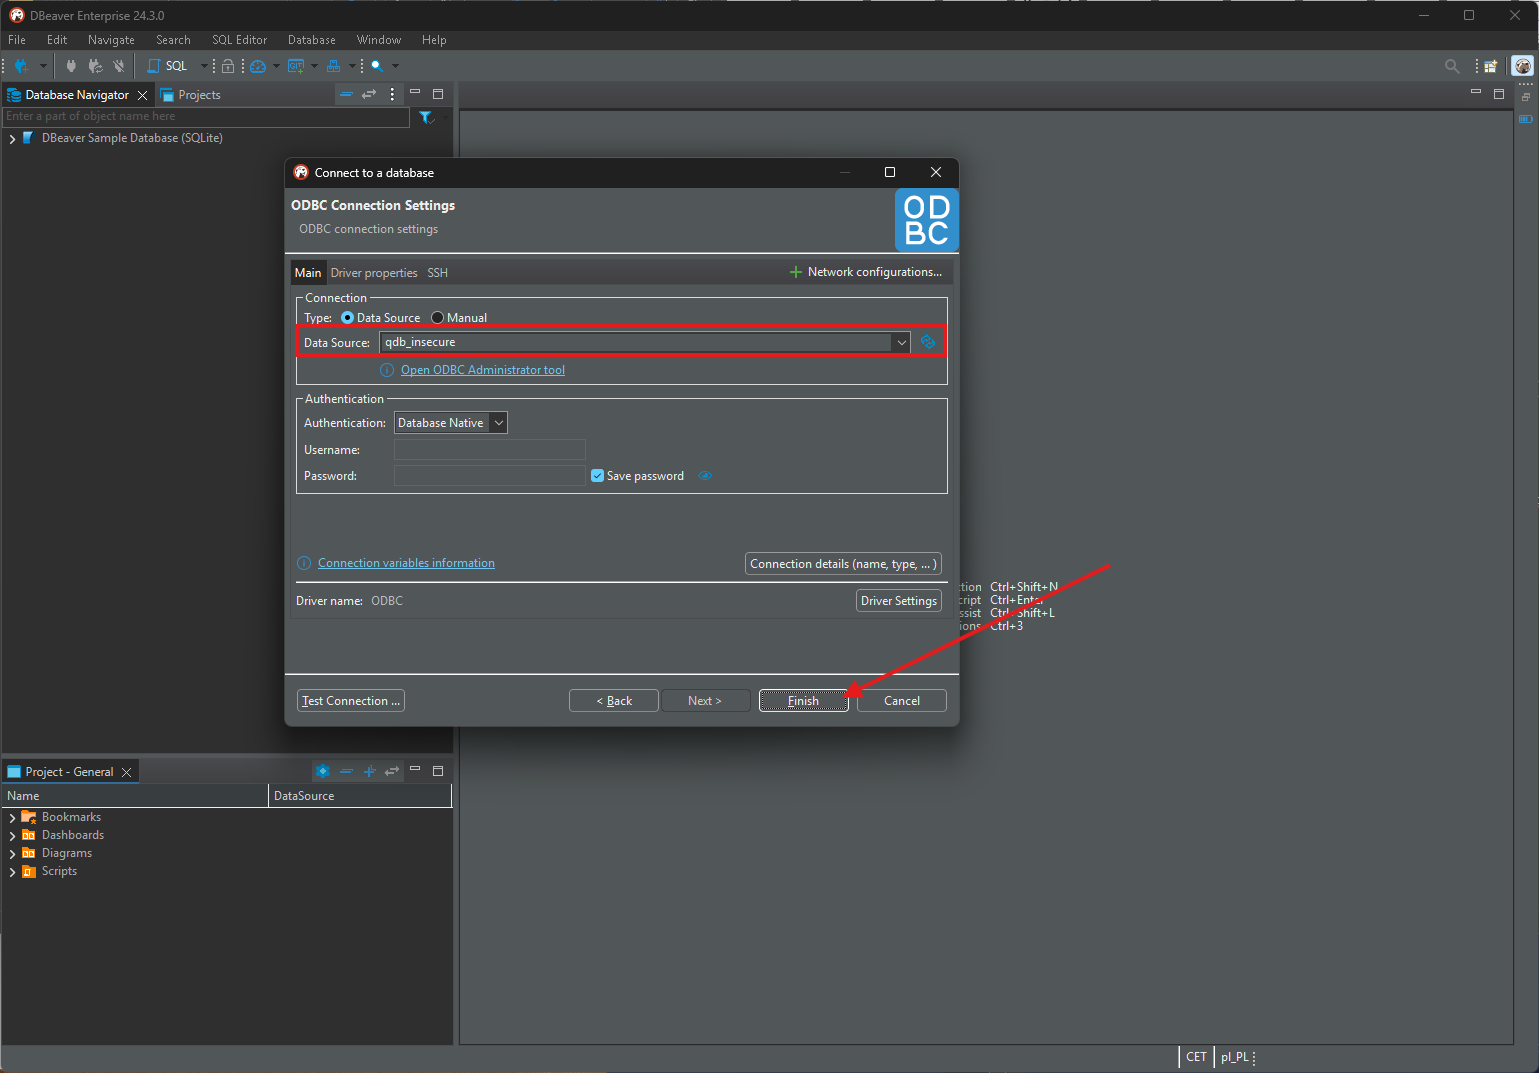Click the magnifier search icon in main toolbar
This screenshot has height=1073, width=1539.
(377, 66)
